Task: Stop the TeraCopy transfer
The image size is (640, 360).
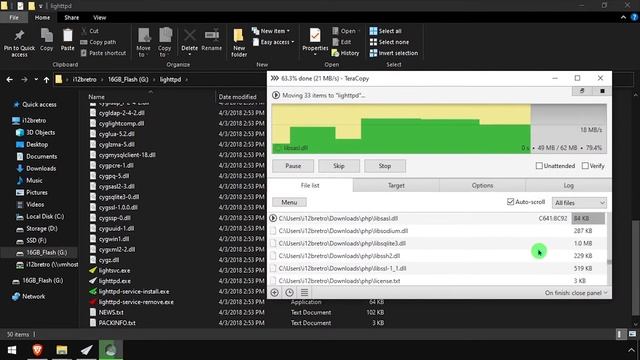Action: tap(384, 166)
